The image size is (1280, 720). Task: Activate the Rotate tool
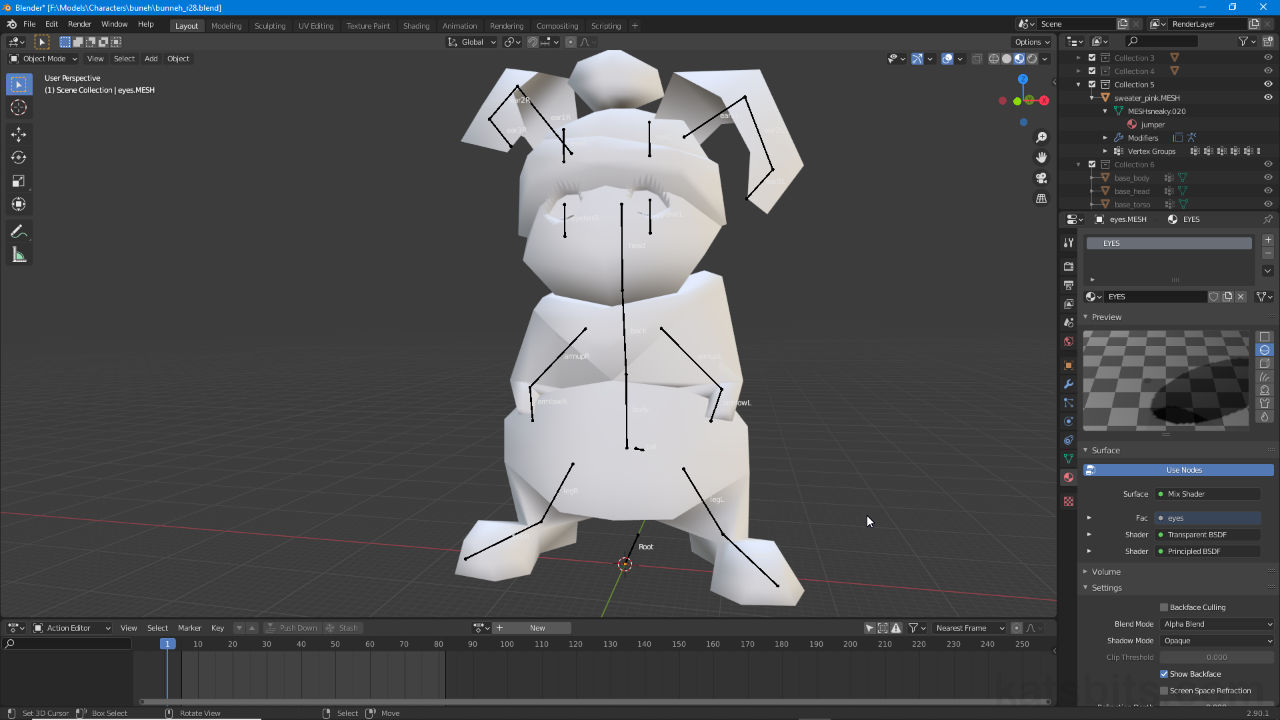[x=19, y=157]
